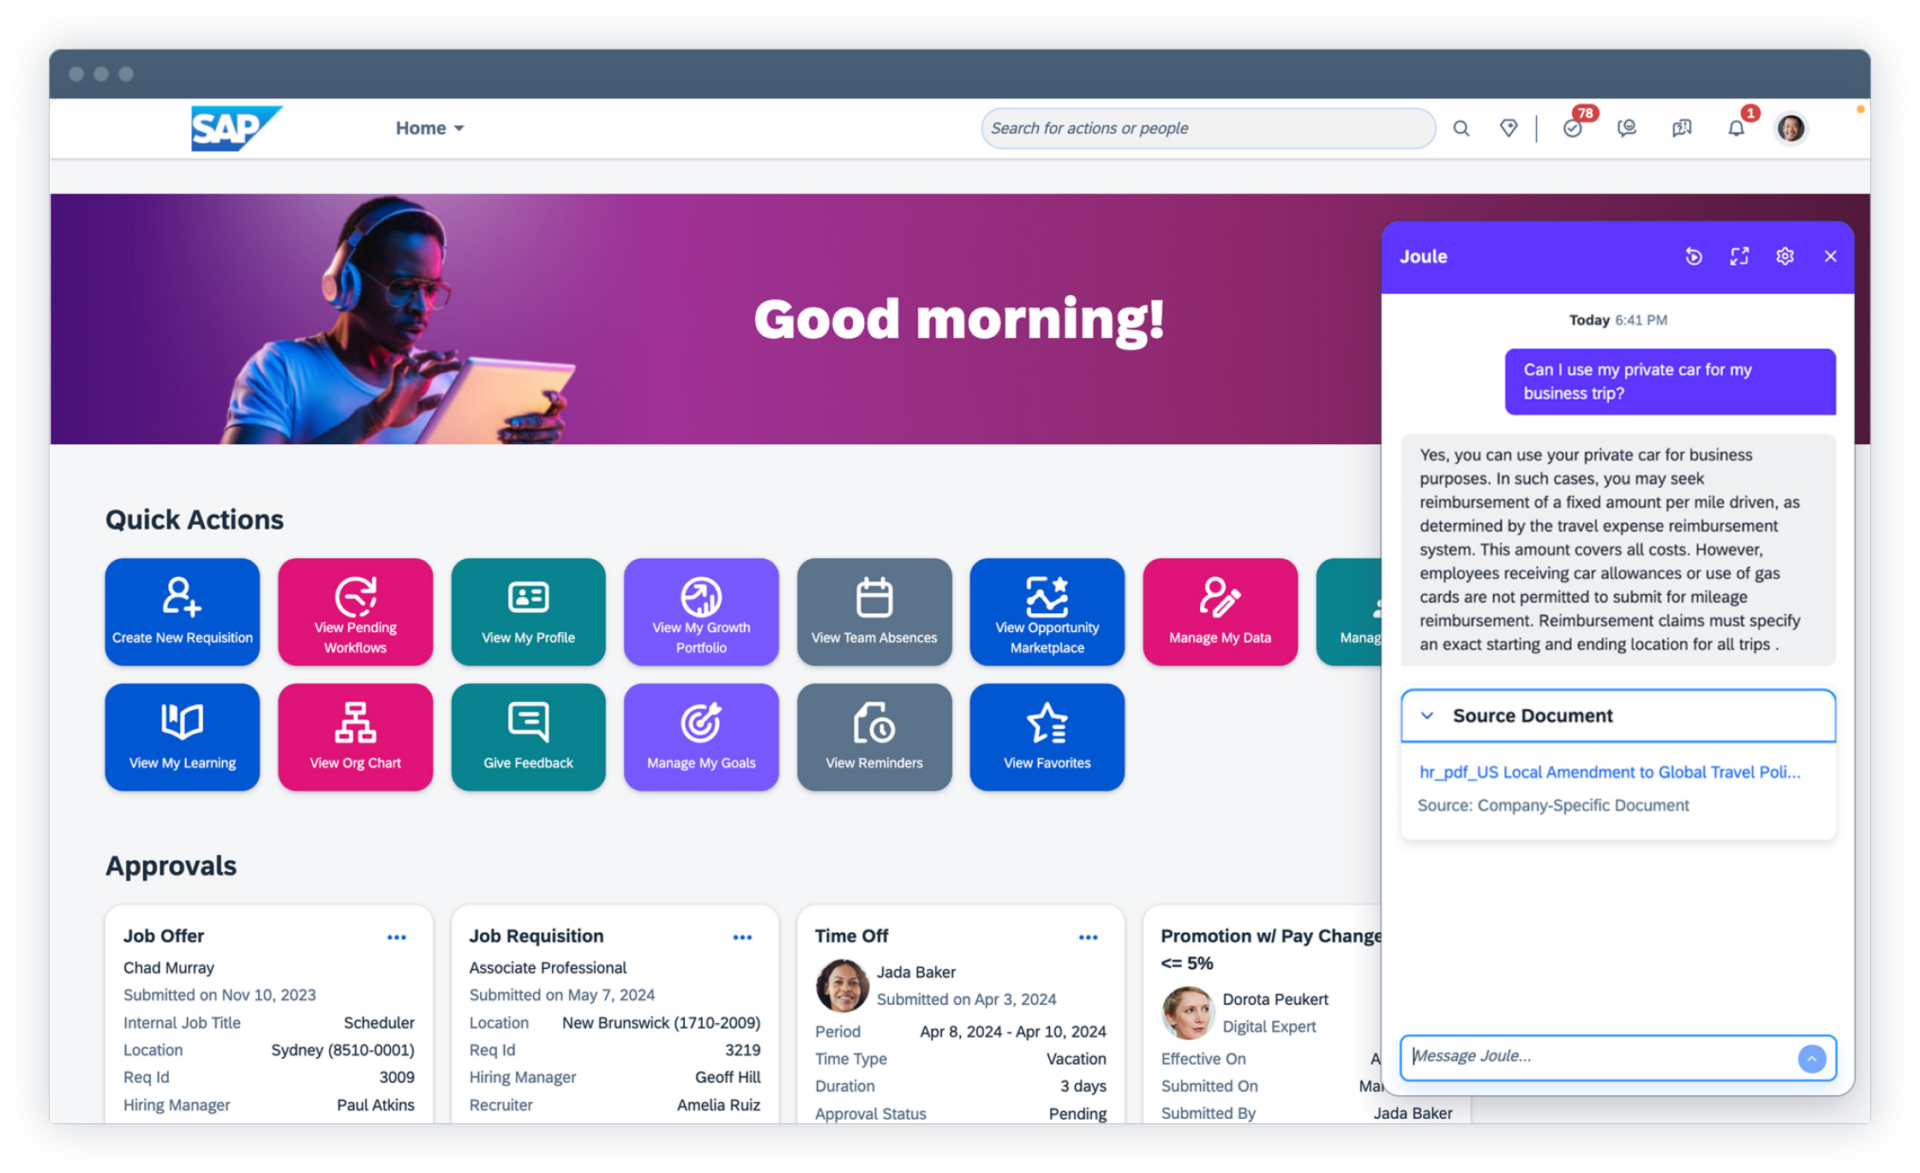Open the Joule diamond icon in header

point(1508,128)
